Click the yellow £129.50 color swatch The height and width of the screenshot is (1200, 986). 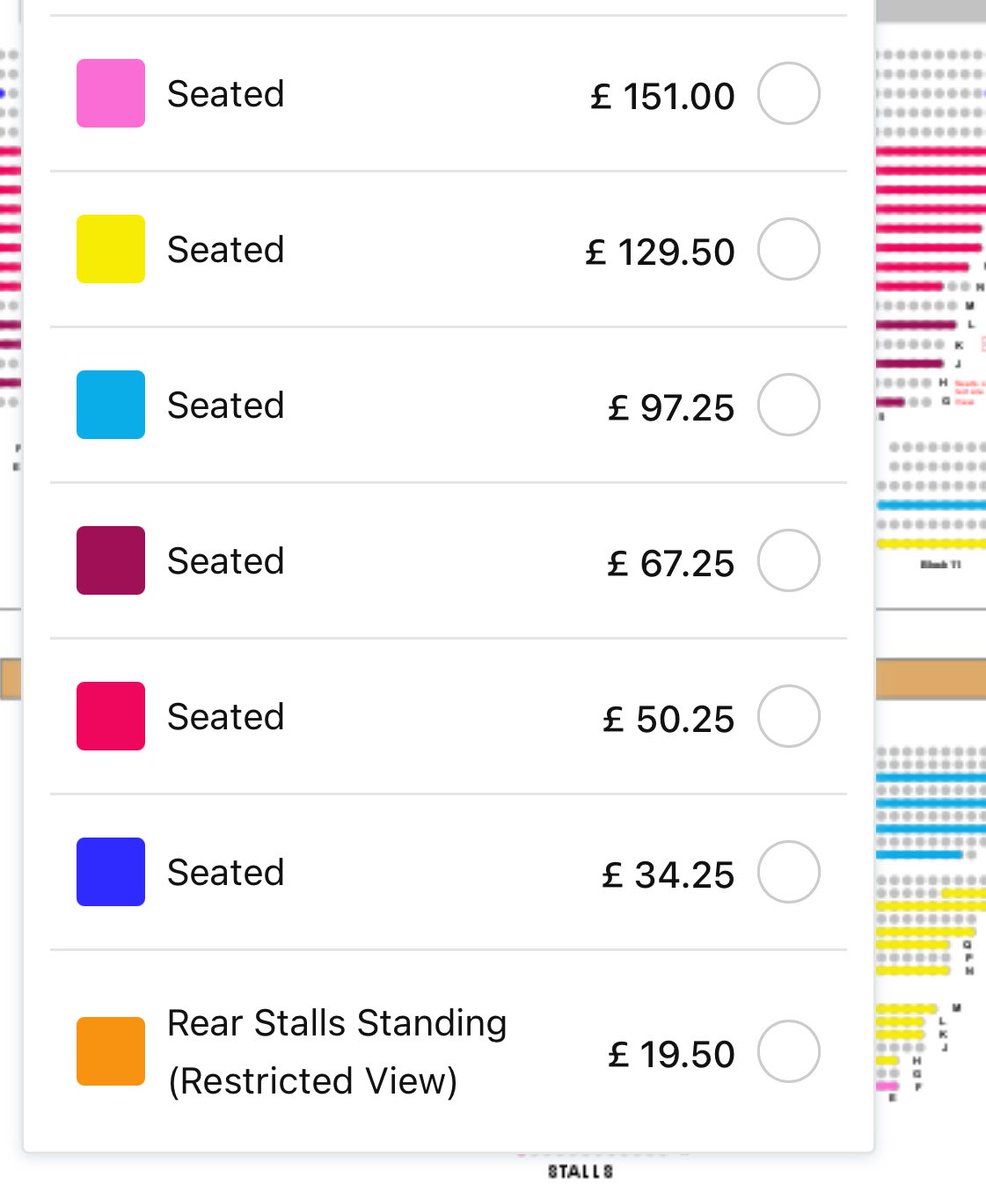pos(111,250)
